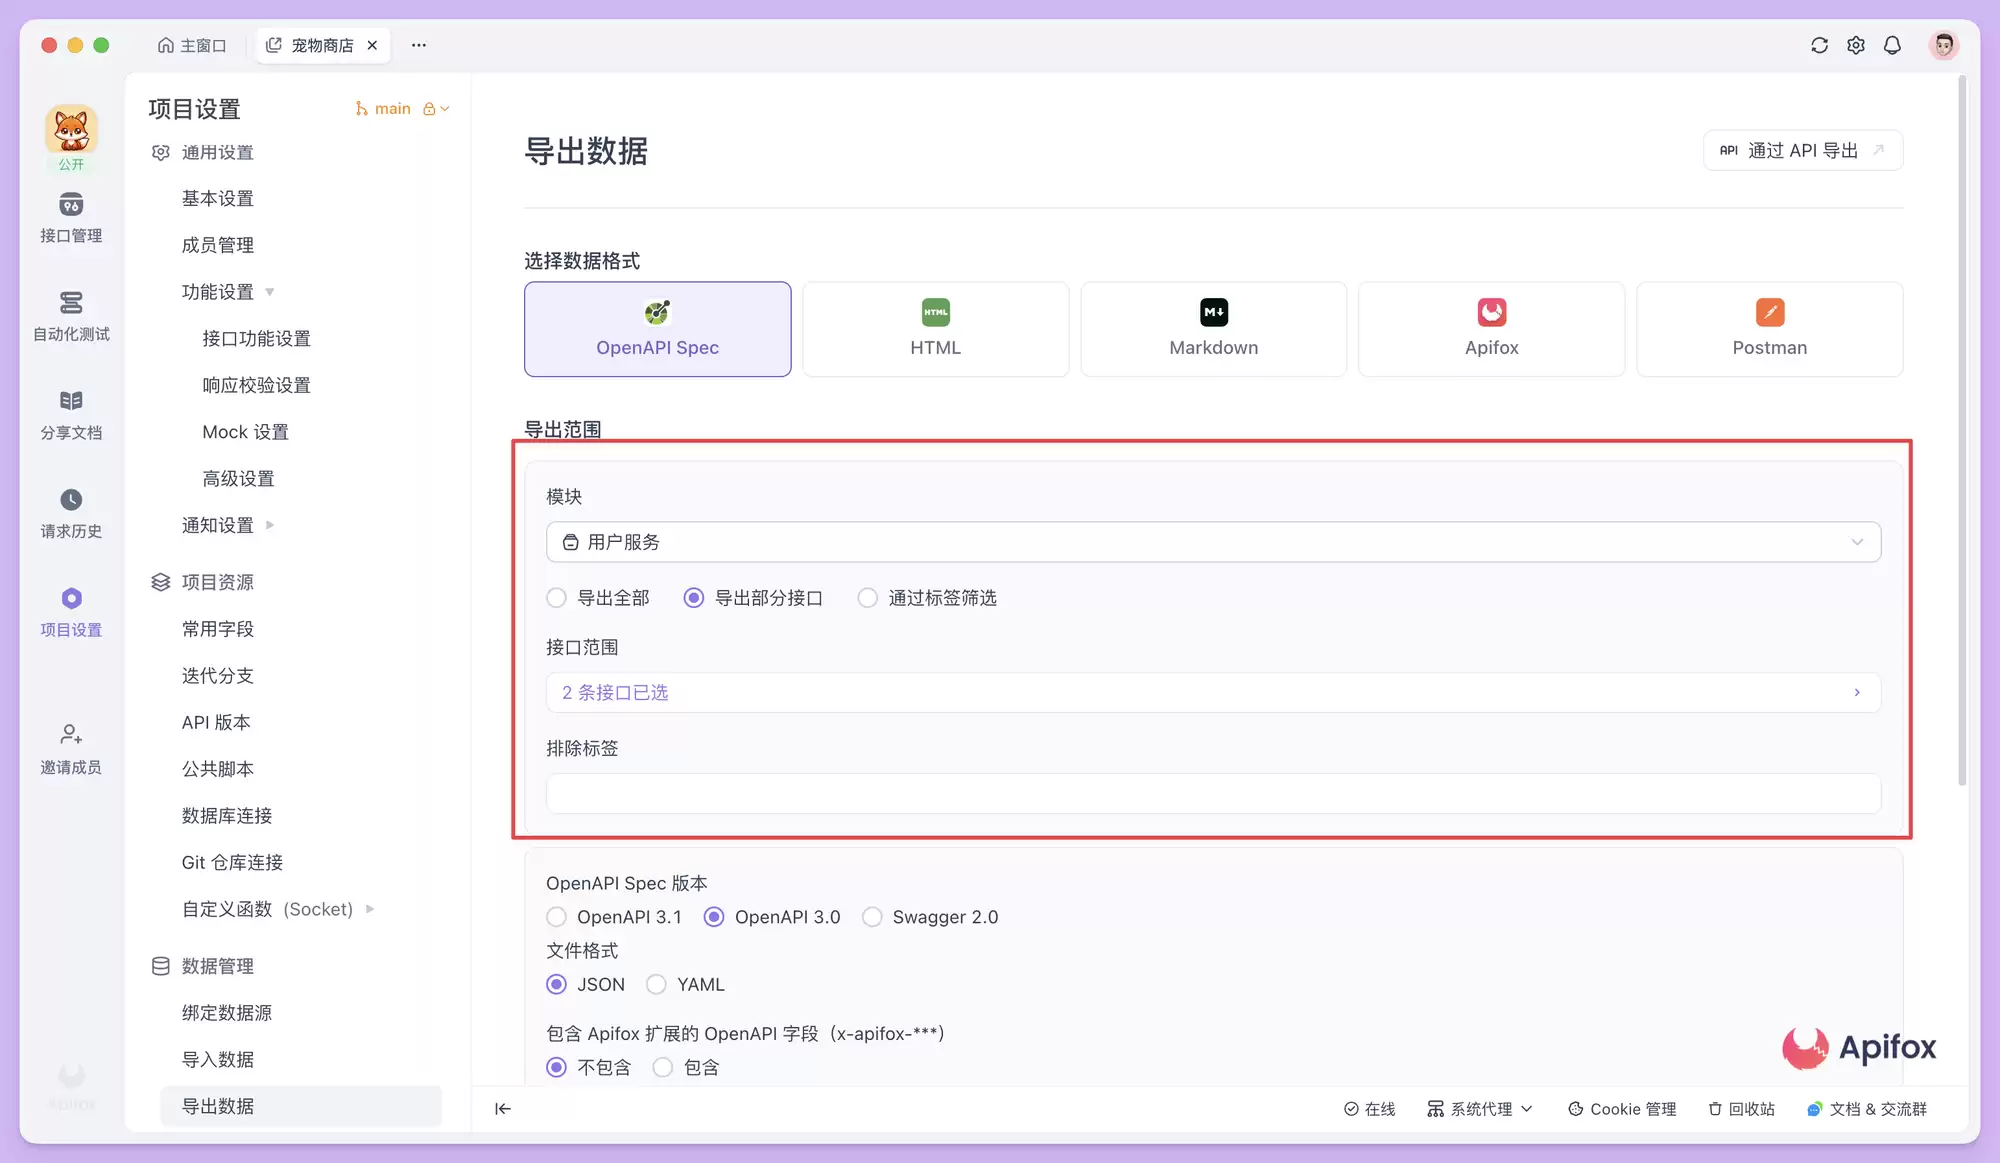The height and width of the screenshot is (1163, 2000).
Task: Click the 邀请成员 add-person icon
Action: pos(71,734)
